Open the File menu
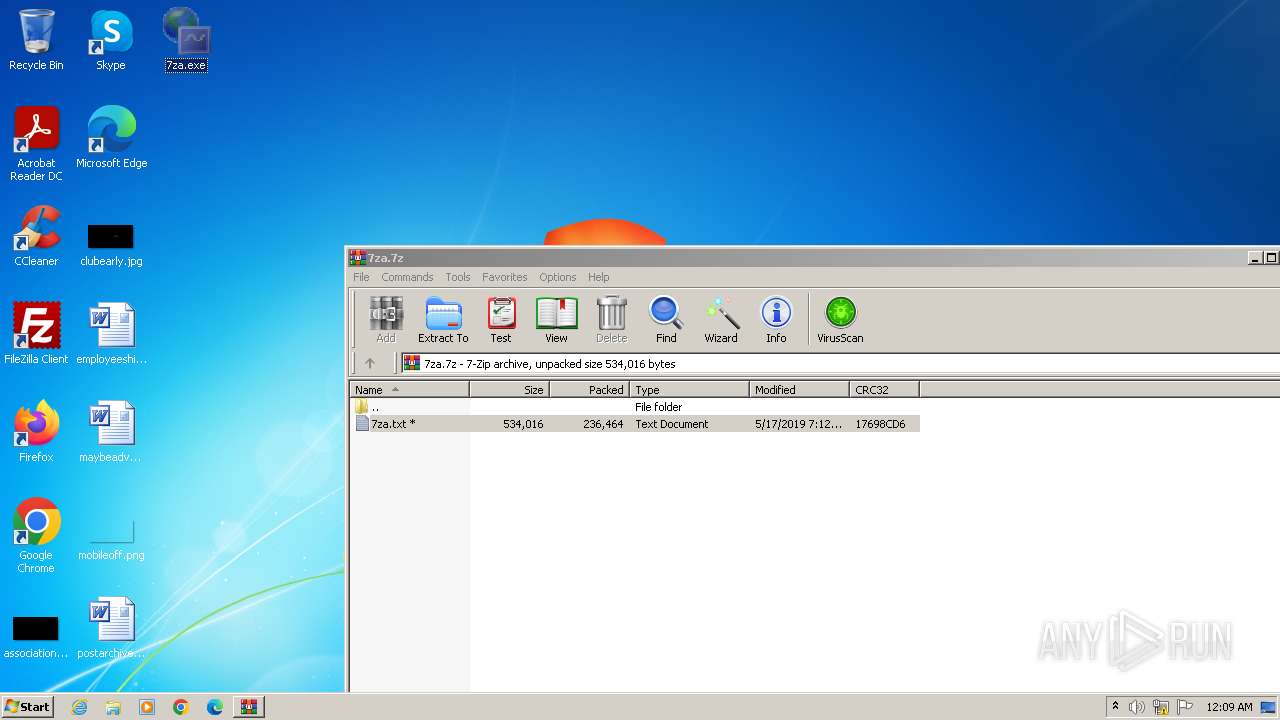Image resolution: width=1280 pixels, height=720 pixels. [x=361, y=277]
